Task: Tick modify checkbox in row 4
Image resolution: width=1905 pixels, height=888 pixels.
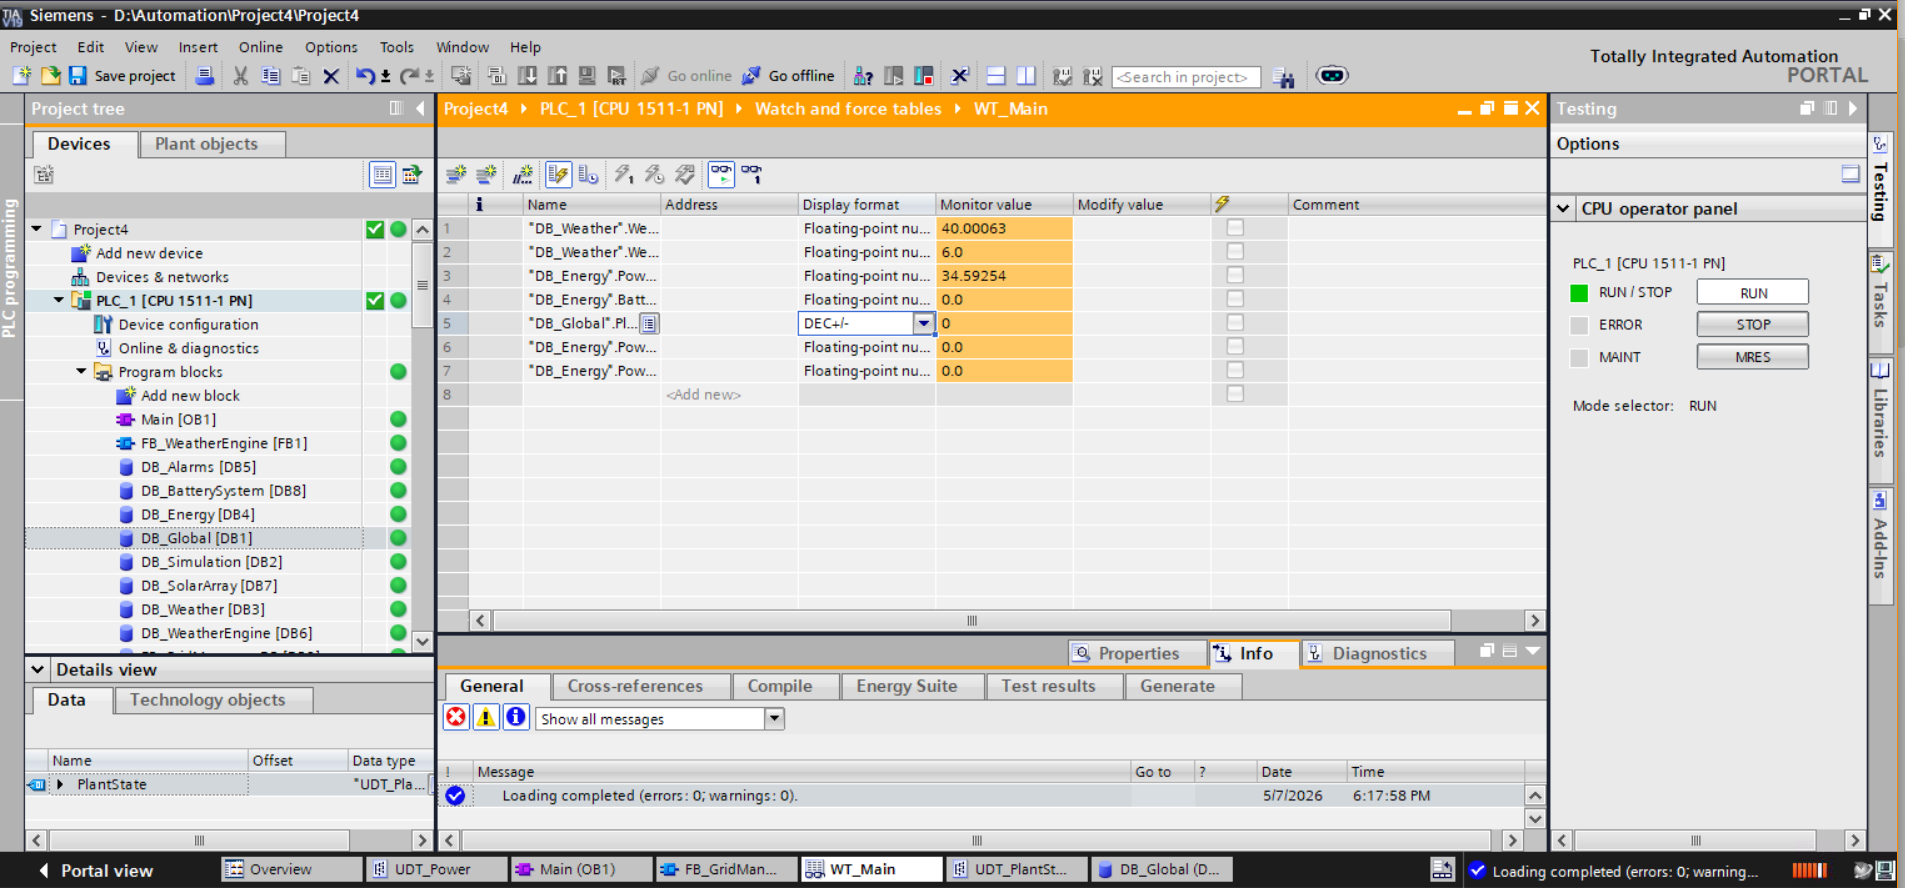Action: coord(1235,299)
